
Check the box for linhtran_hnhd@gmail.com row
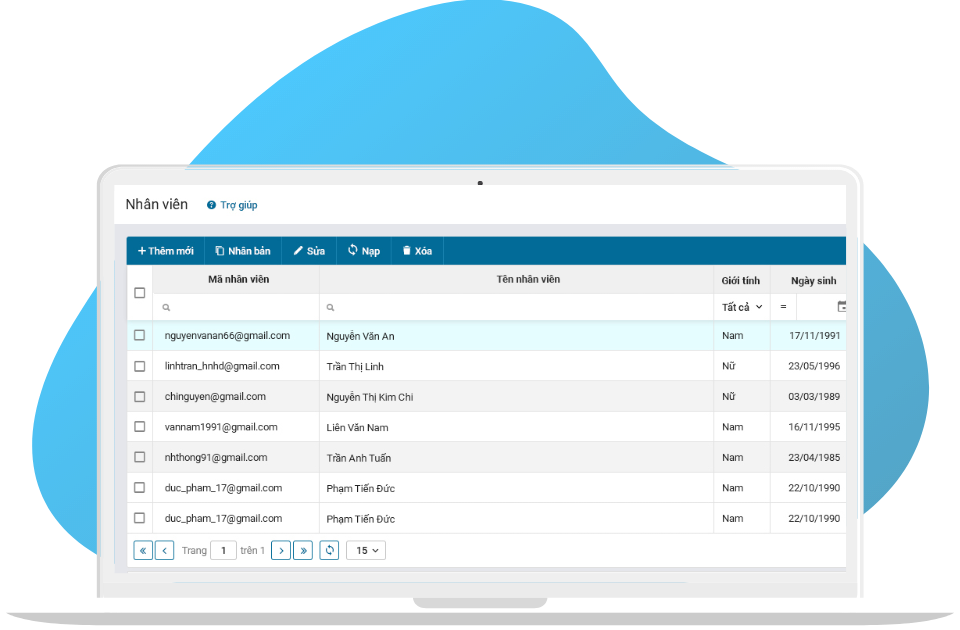140,366
